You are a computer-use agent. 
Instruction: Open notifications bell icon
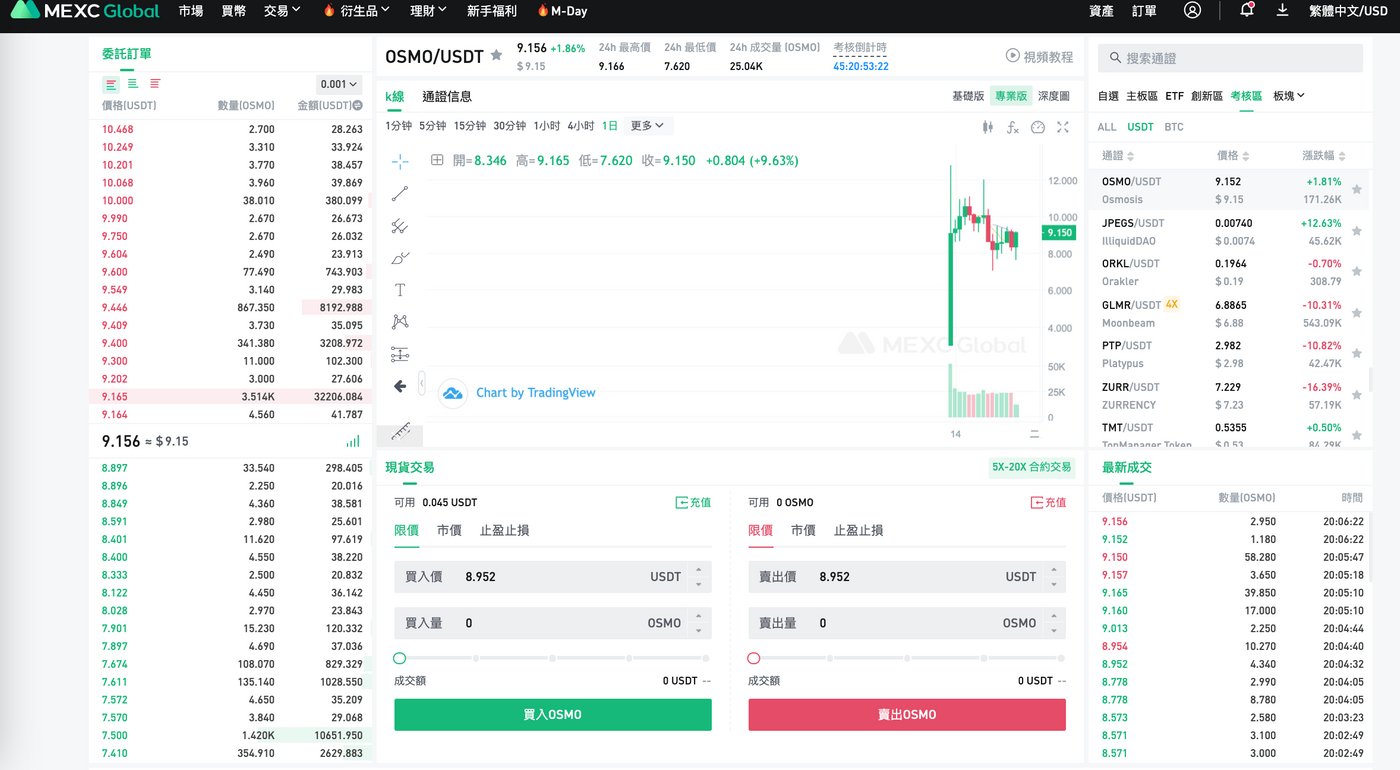(x=1246, y=10)
